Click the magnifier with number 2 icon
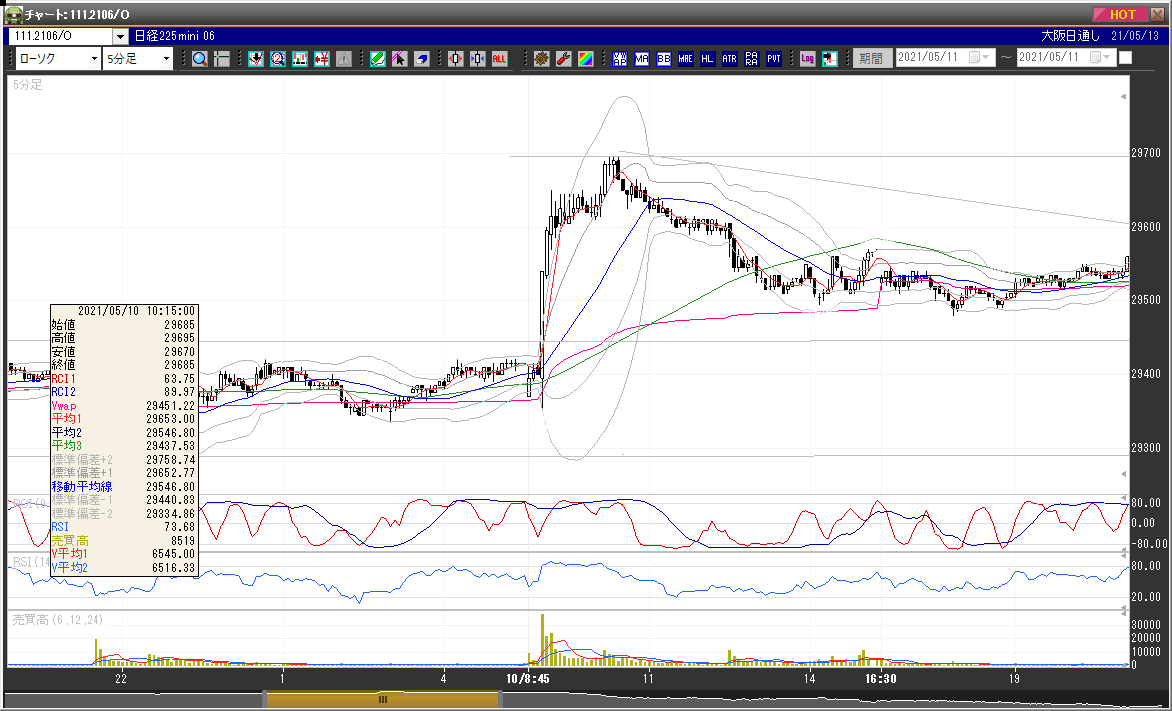 [x=278, y=58]
